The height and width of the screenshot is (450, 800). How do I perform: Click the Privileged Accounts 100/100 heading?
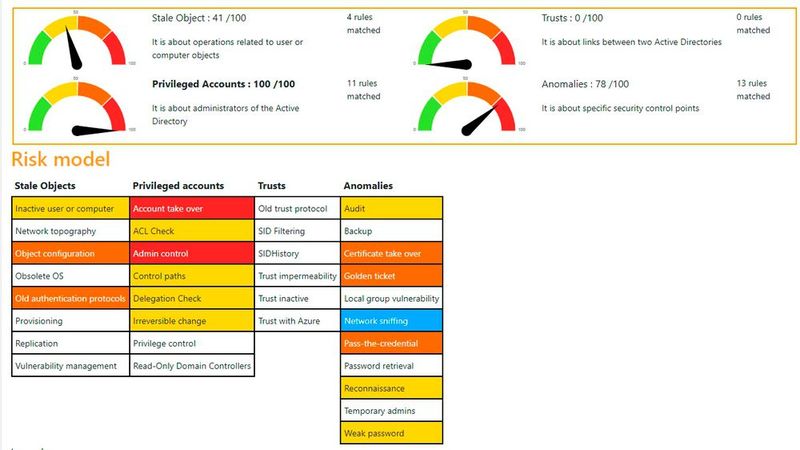click(x=223, y=84)
